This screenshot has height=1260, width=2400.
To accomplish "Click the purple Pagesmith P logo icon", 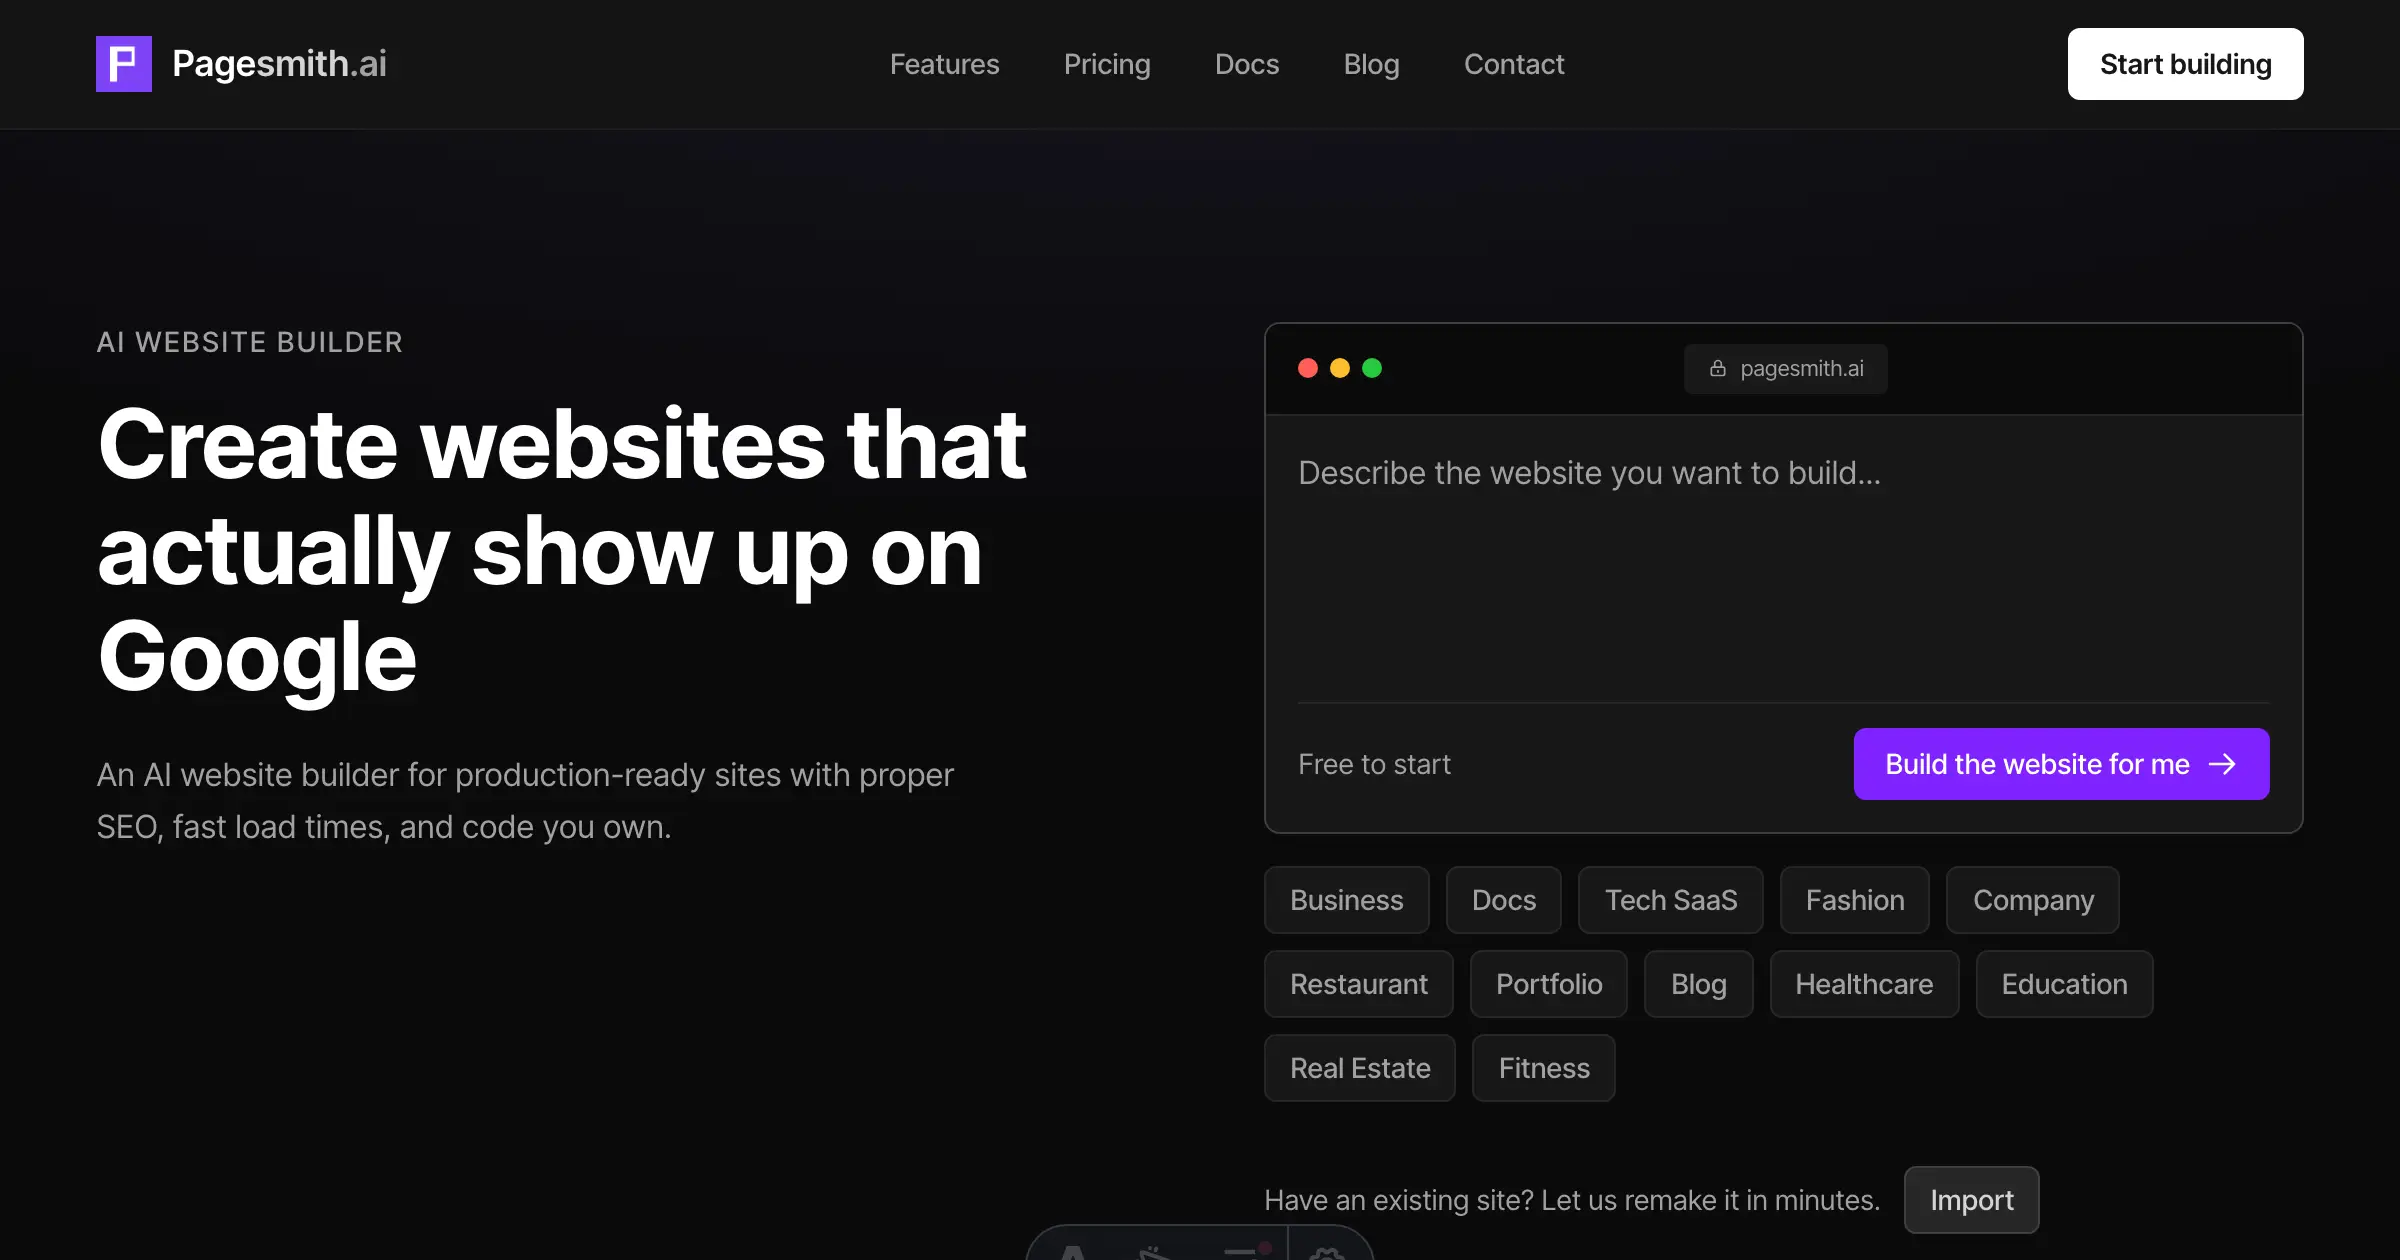I will (124, 64).
